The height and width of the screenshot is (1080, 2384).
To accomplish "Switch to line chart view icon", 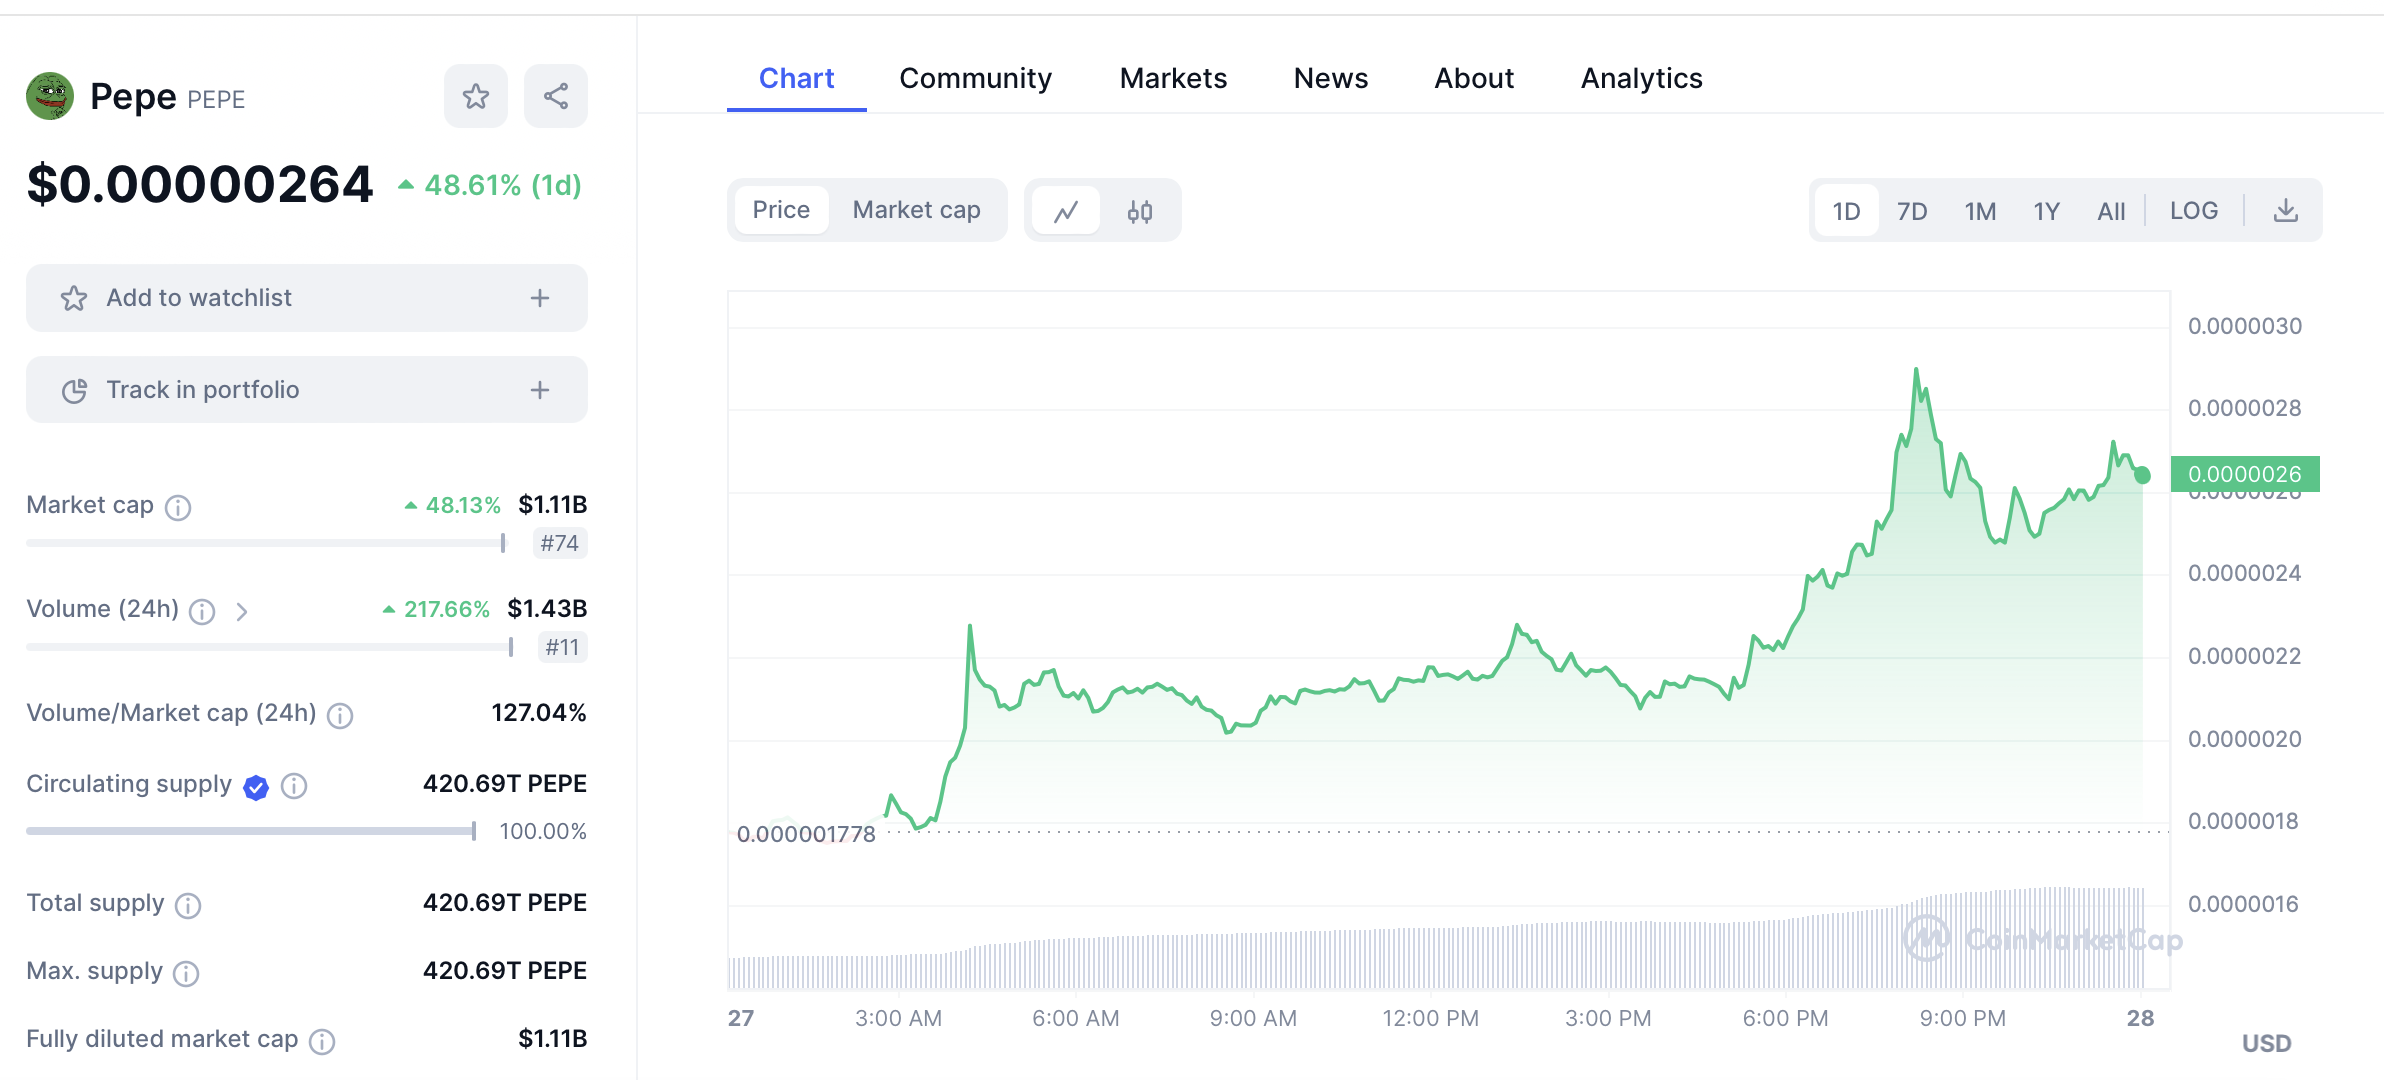I will point(1066,211).
